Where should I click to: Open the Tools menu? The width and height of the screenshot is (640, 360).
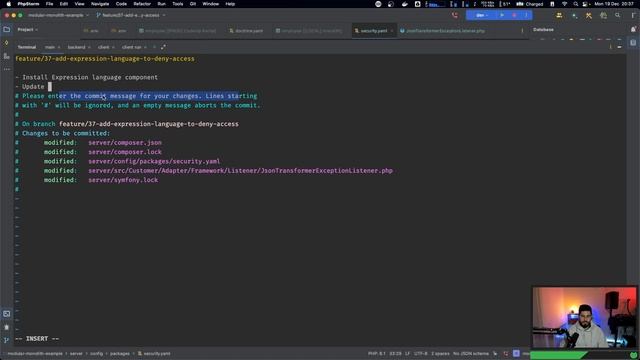[178, 4]
